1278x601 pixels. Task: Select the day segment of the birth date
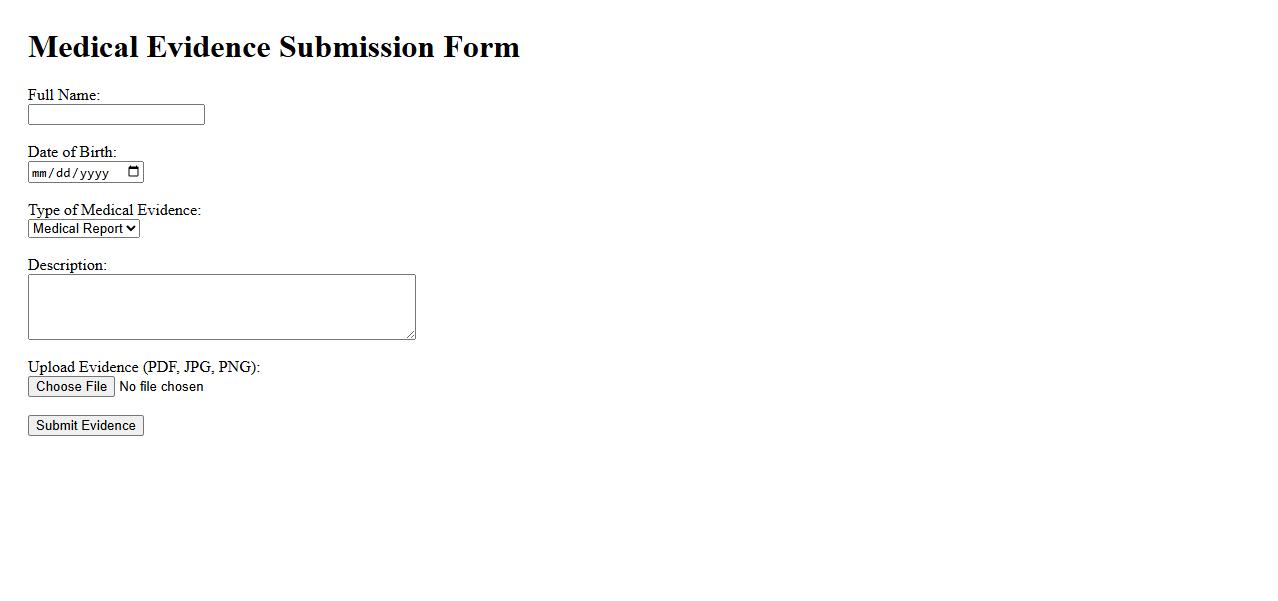(x=62, y=173)
